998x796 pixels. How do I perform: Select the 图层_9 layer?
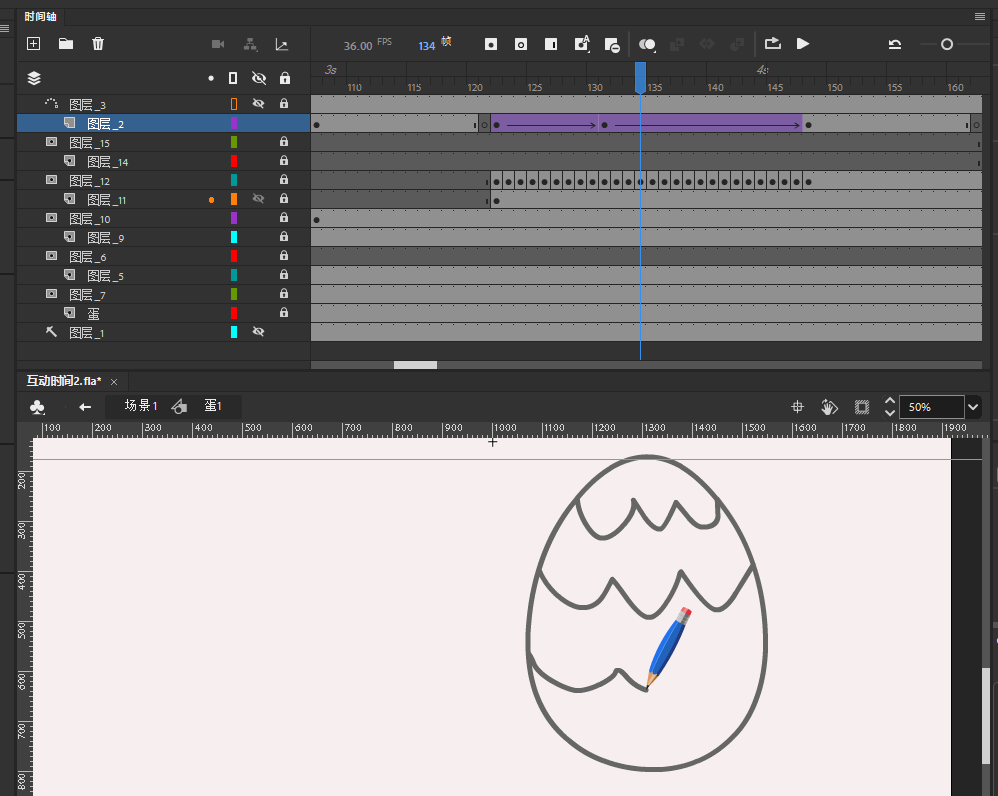coord(106,238)
